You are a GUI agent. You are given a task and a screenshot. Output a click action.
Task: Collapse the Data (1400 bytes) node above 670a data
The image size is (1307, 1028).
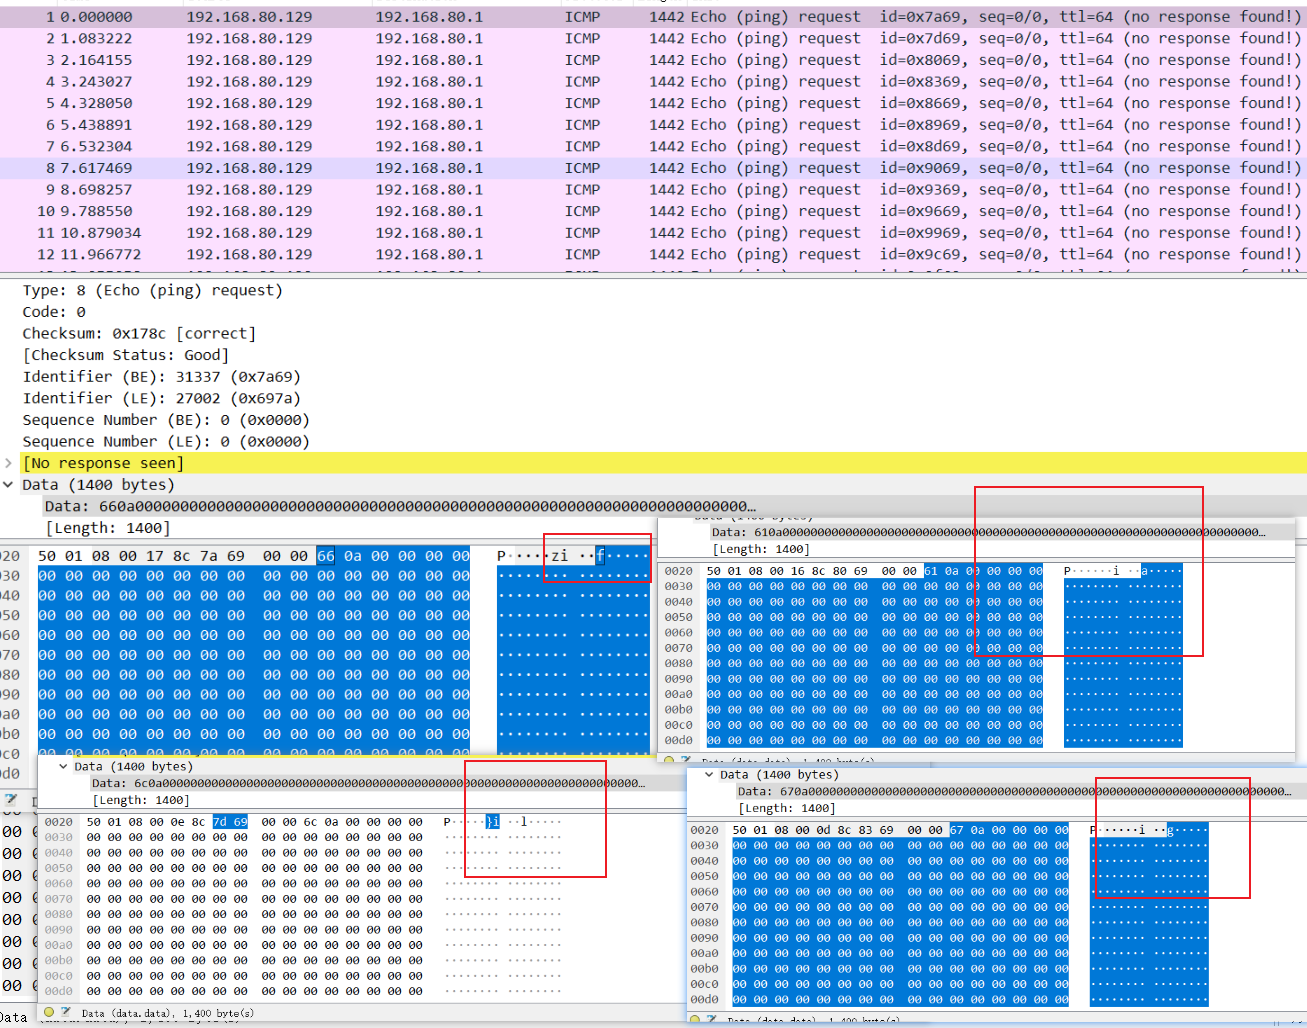pos(709,775)
